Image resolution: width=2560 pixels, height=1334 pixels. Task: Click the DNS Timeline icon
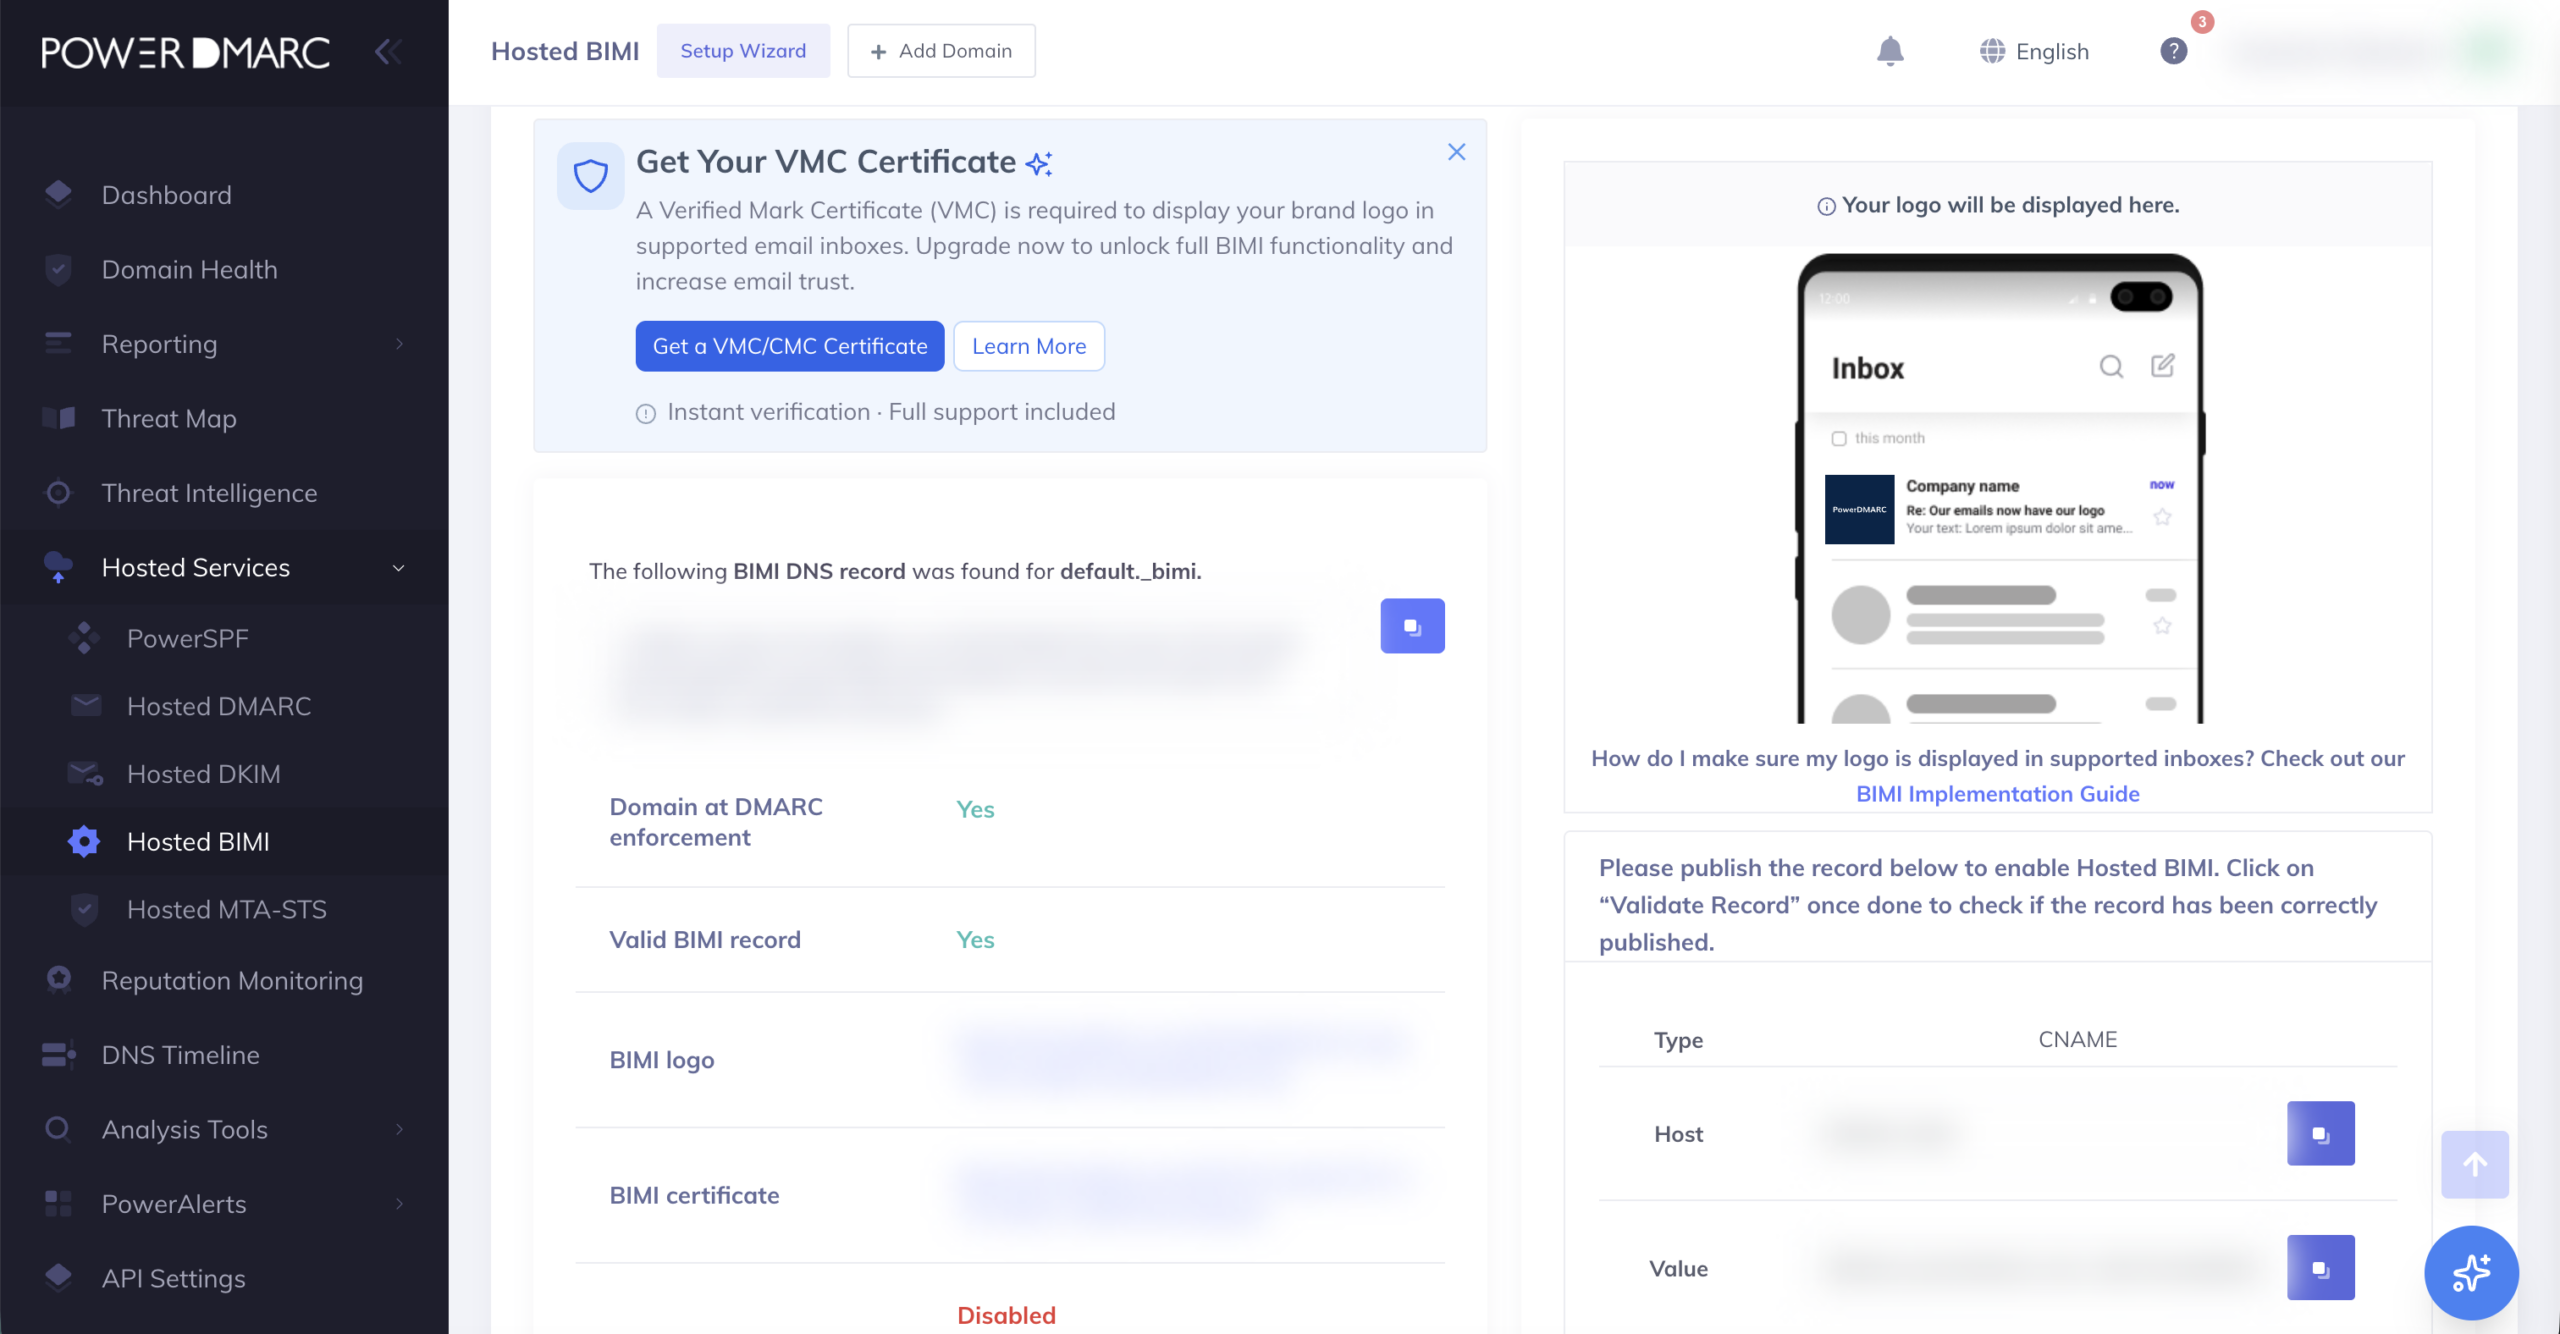pyautogui.click(x=59, y=1055)
